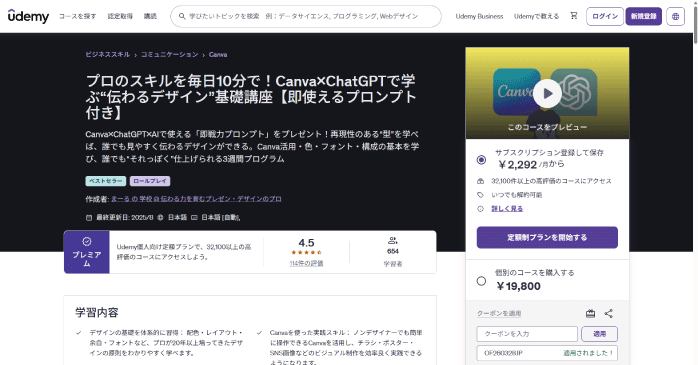
Task: Open 認定取得 menu item
Action: (120, 16)
